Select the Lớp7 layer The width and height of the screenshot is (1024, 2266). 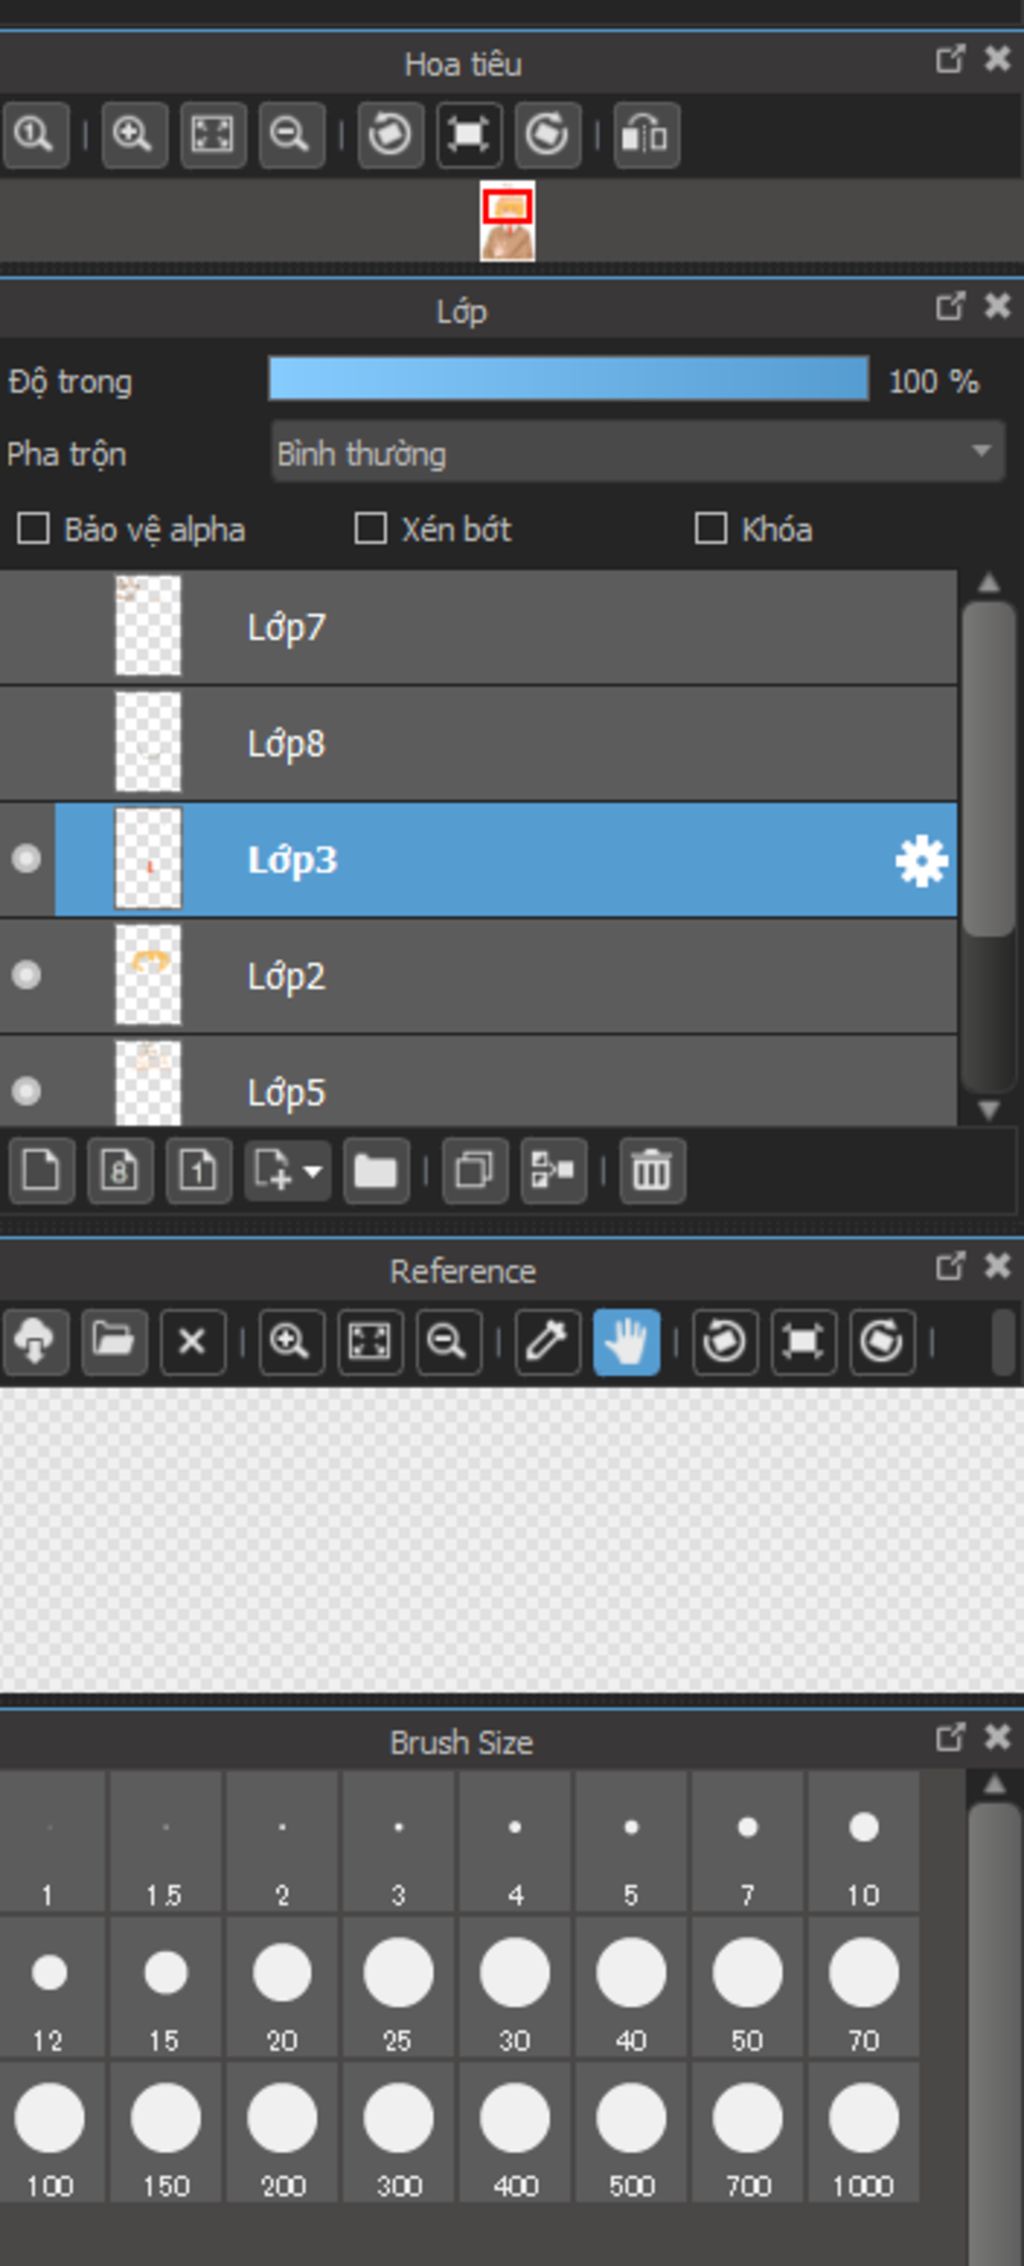coord(500,627)
